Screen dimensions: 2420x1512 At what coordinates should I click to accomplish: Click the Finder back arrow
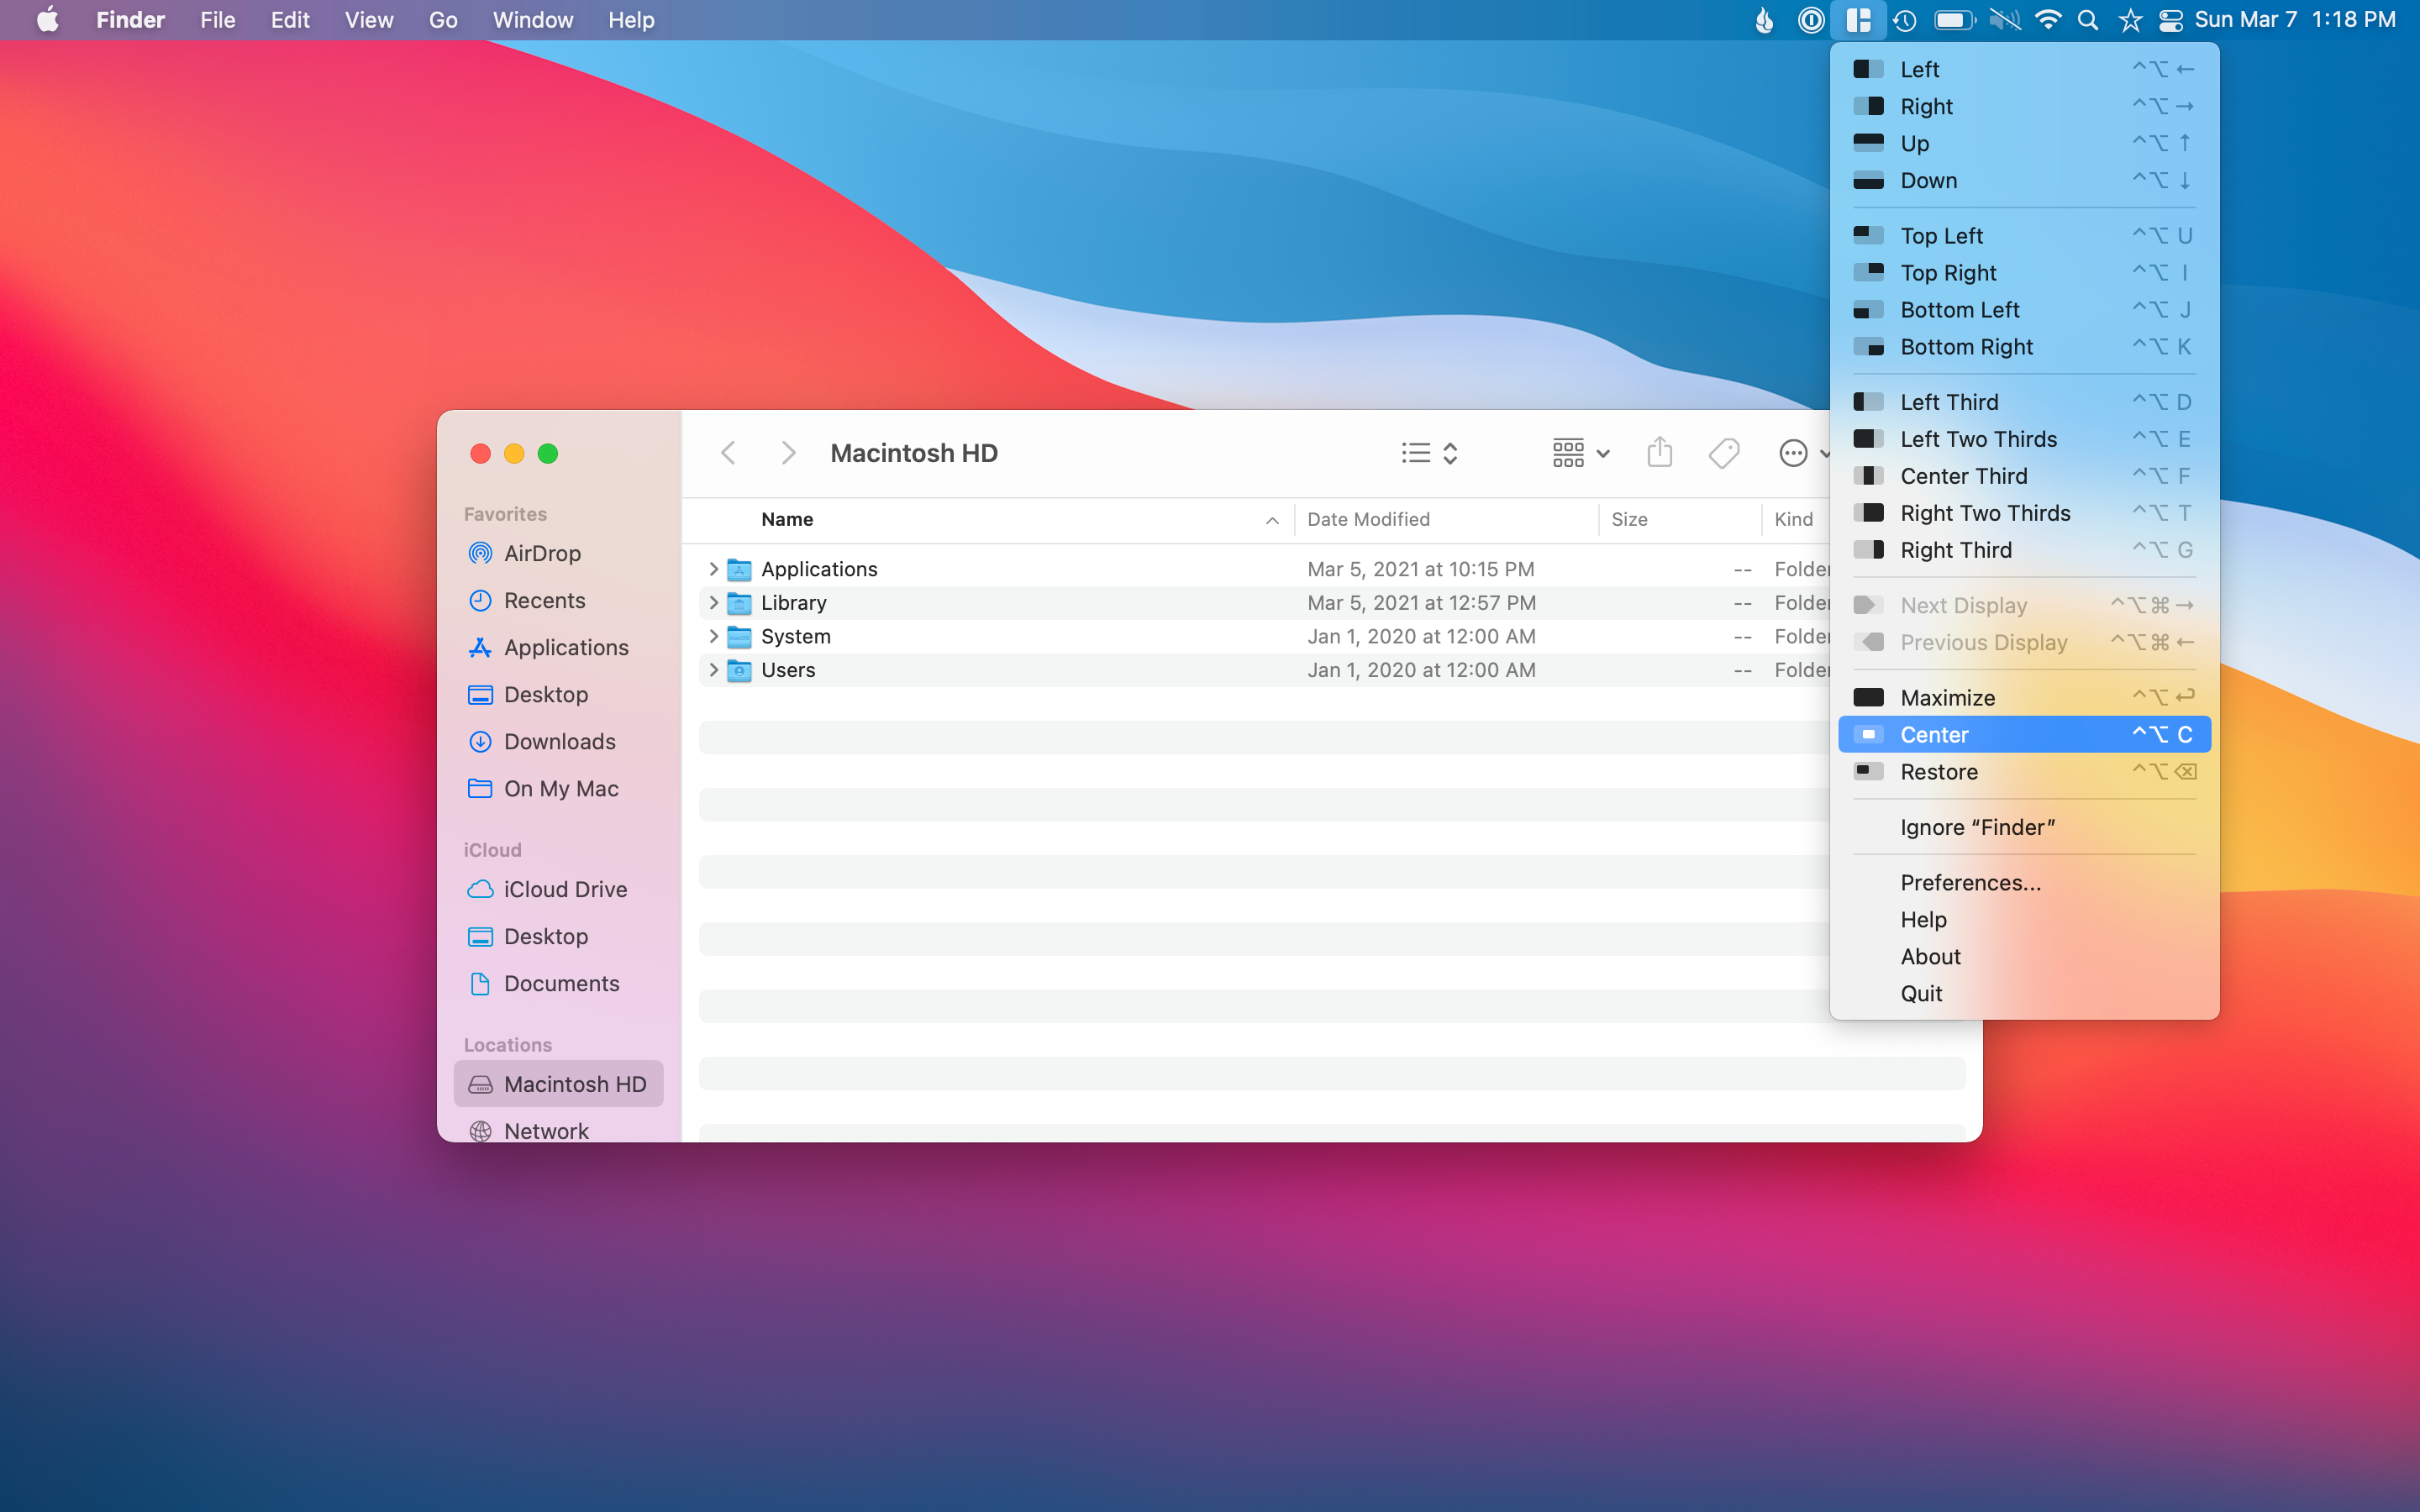(728, 453)
